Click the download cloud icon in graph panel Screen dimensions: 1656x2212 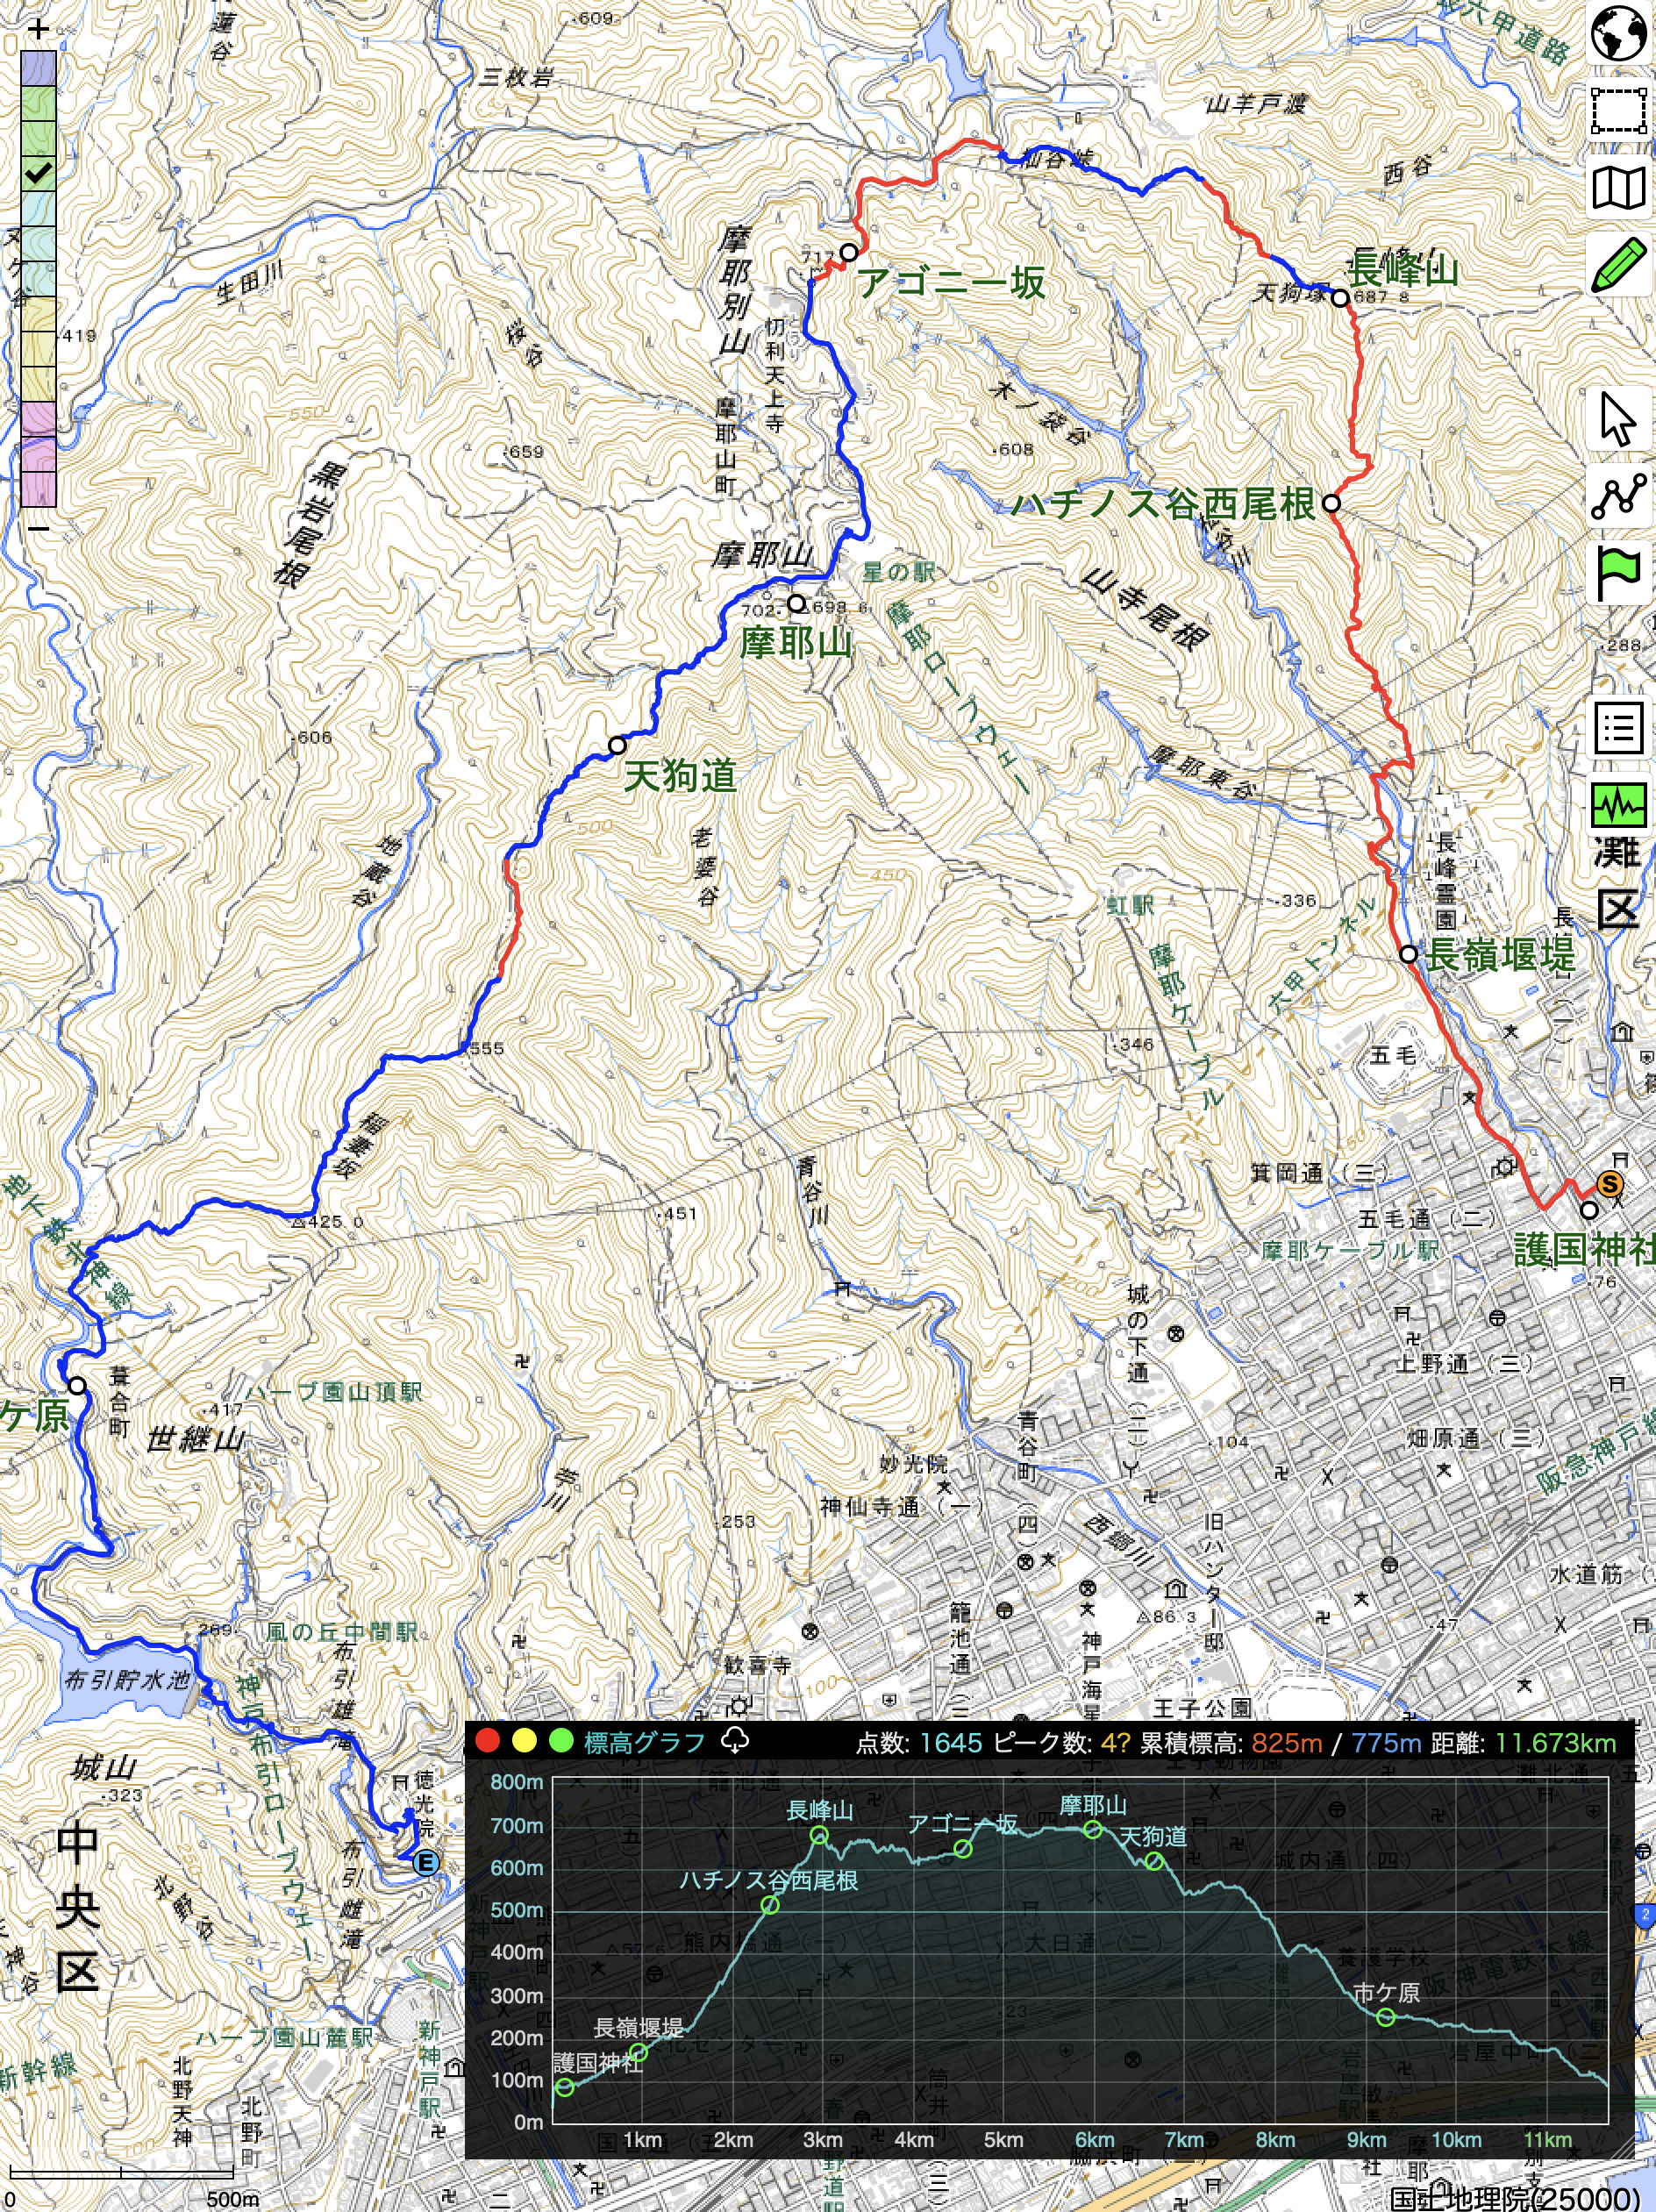(735, 1742)
